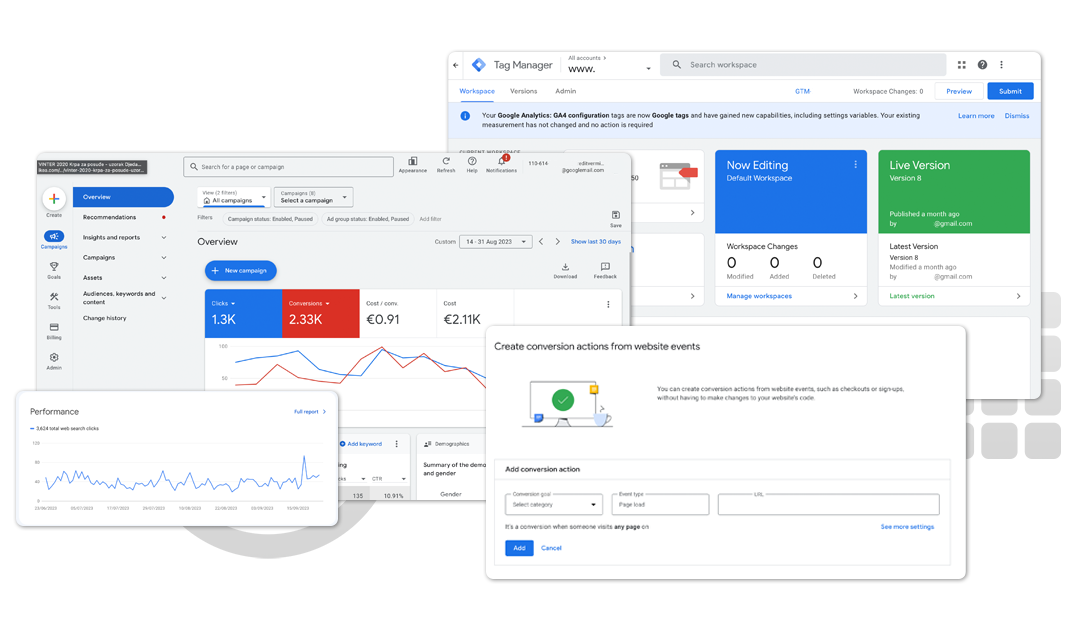
Task: Open Help using the question mark icon
Action: tap(472, 160)
